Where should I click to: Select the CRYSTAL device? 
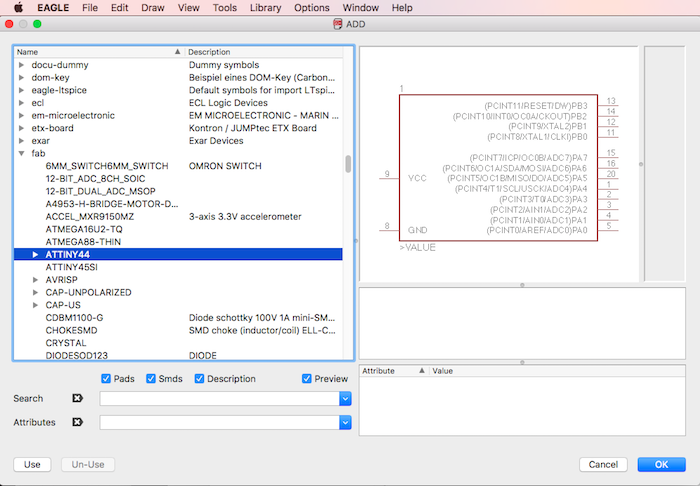tap(66, 343)
